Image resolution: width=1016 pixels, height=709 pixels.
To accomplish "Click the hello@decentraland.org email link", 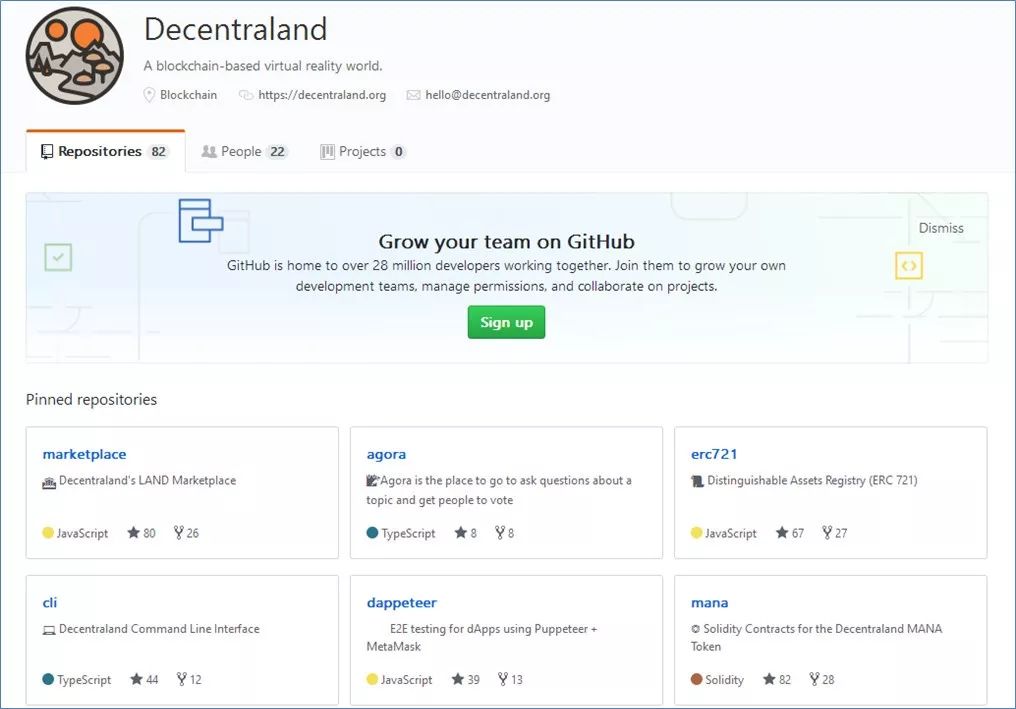I will tap(487, 95).
